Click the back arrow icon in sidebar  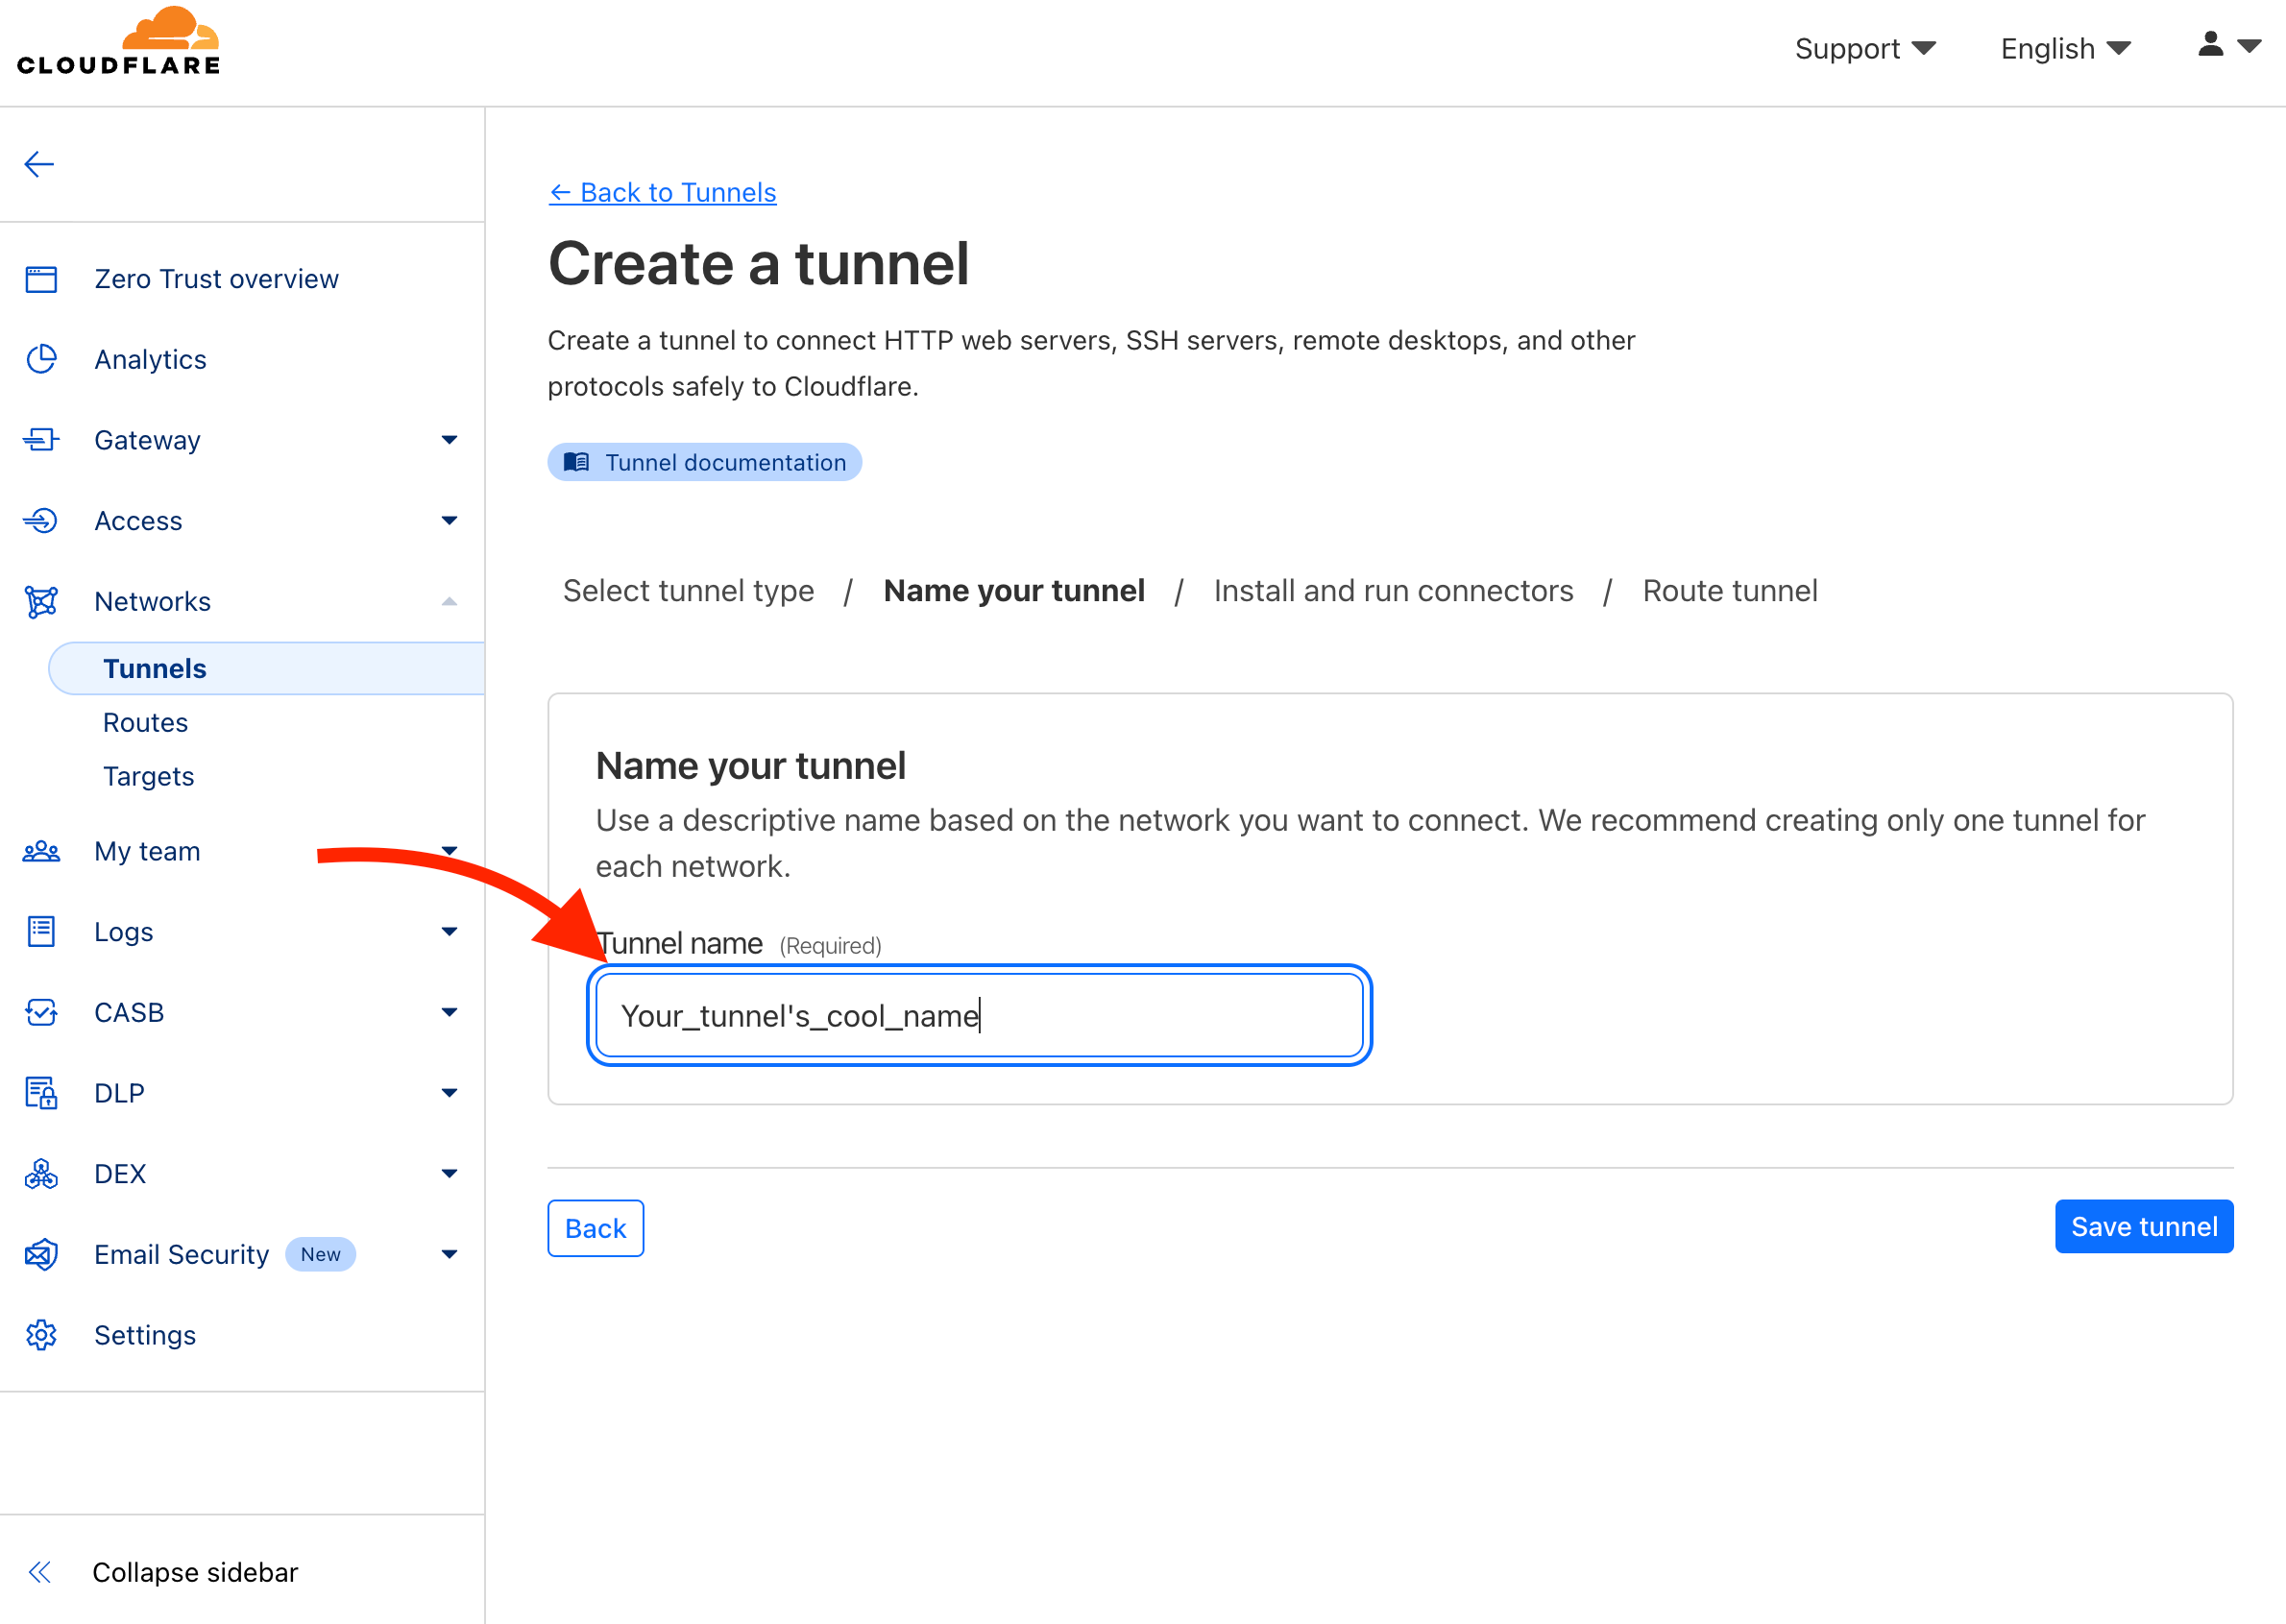click(39, 164)
